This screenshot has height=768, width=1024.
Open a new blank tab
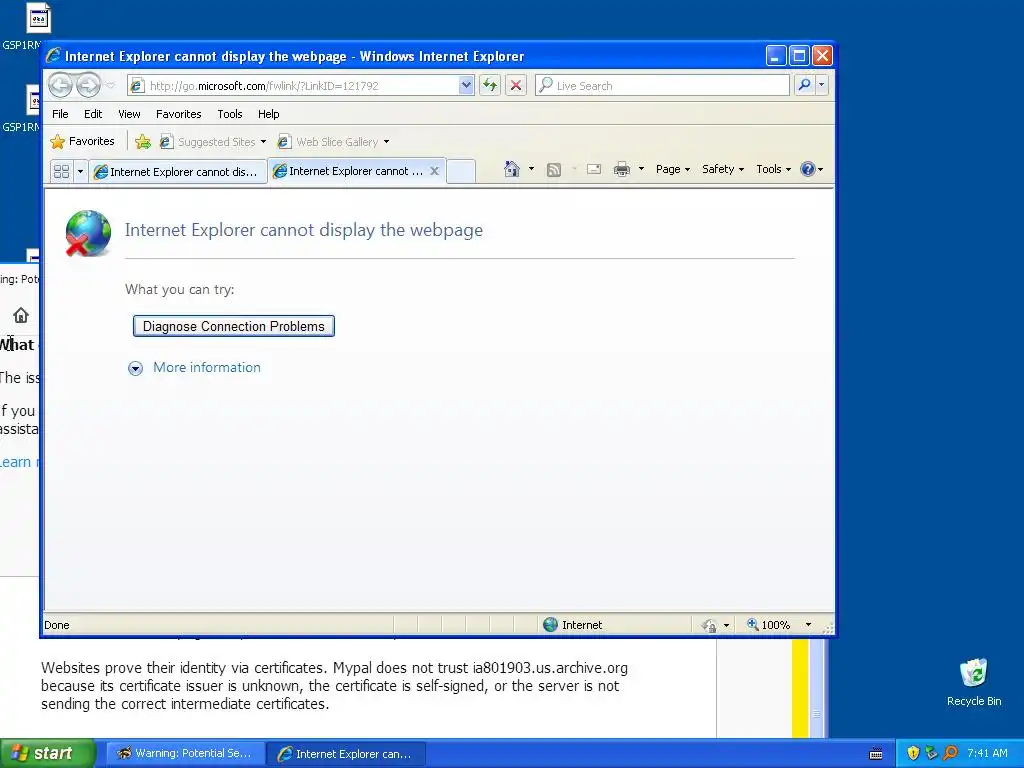[x=461, y=171]
